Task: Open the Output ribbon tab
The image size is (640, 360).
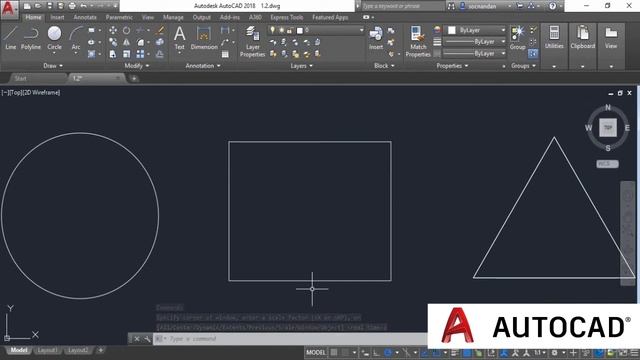Action: point(202,17)
